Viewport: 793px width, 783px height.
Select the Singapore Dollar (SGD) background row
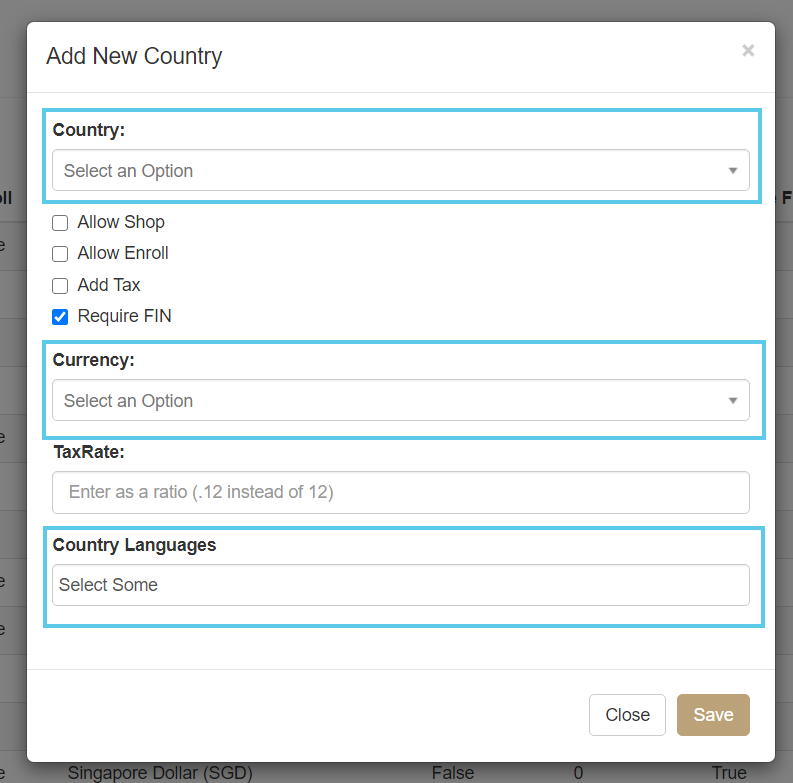(x=160, y=772)
